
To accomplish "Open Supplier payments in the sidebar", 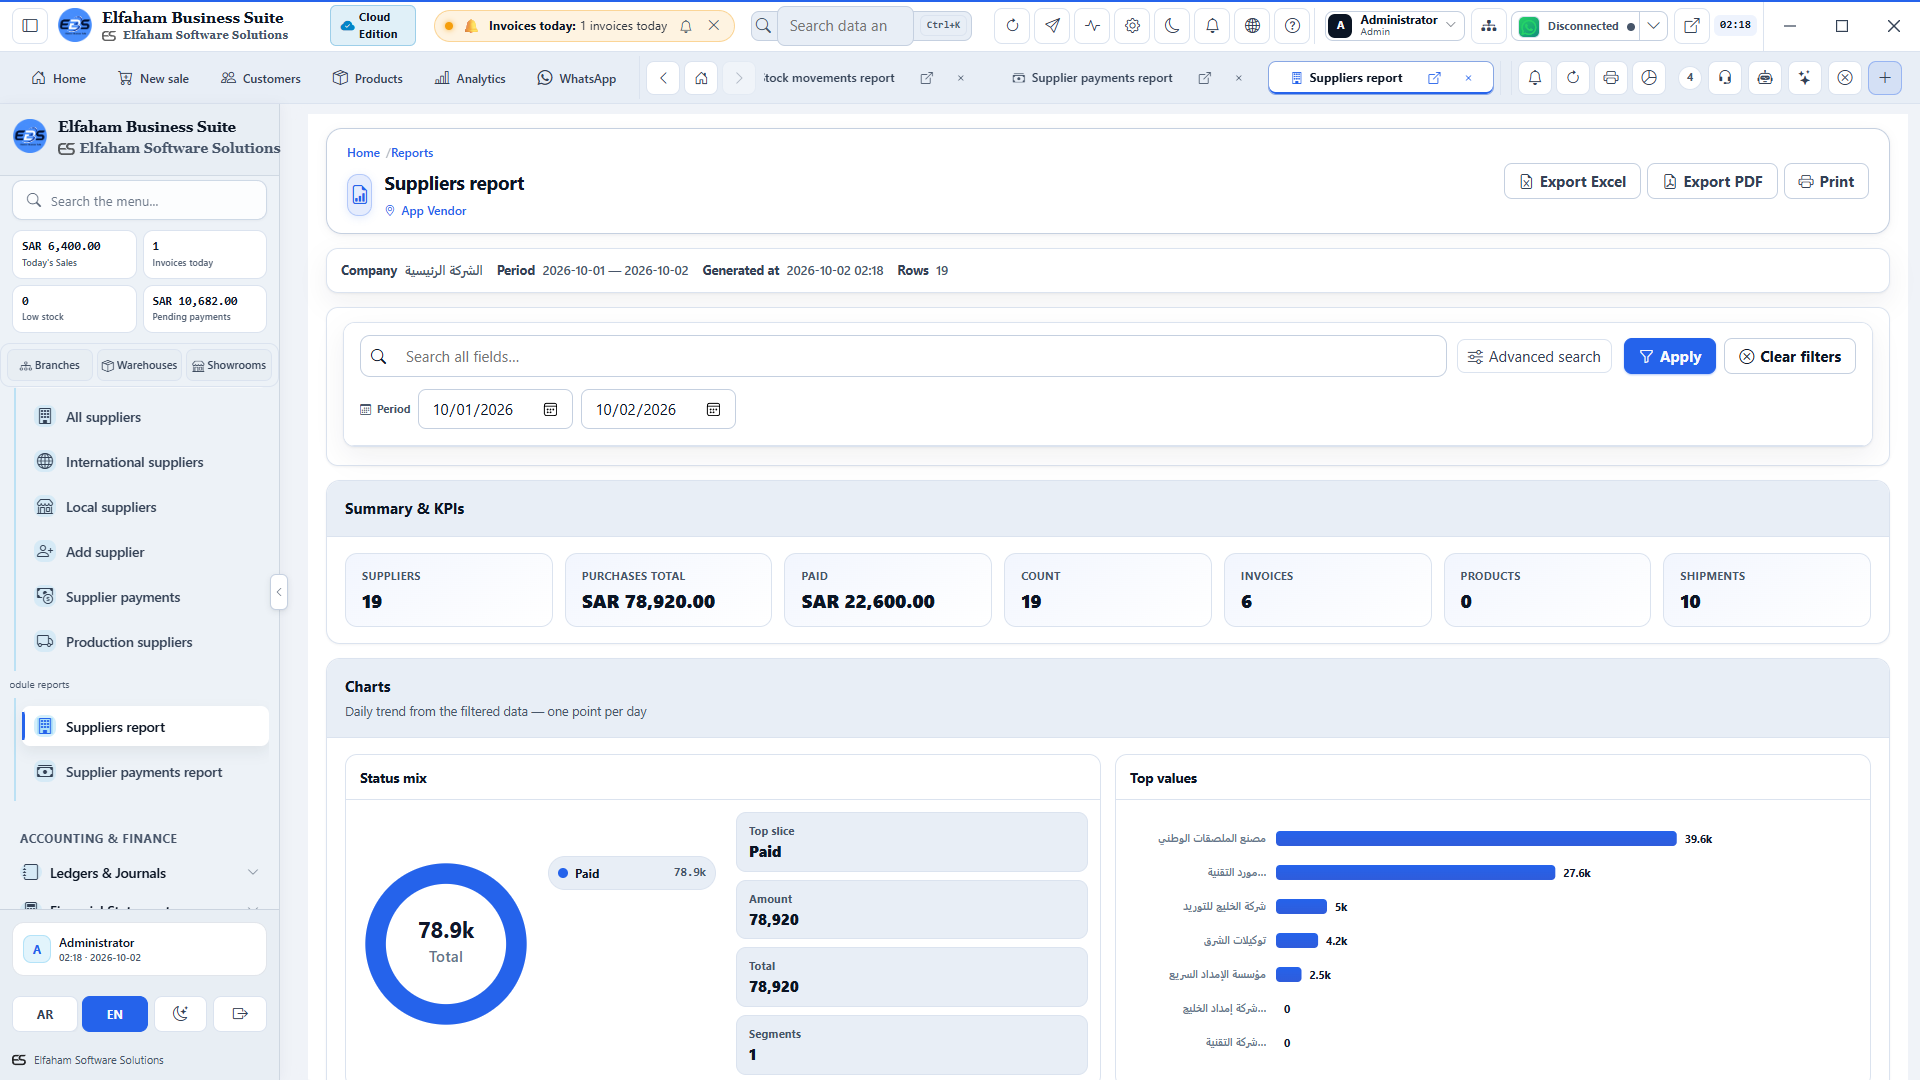I will (145, 597).
